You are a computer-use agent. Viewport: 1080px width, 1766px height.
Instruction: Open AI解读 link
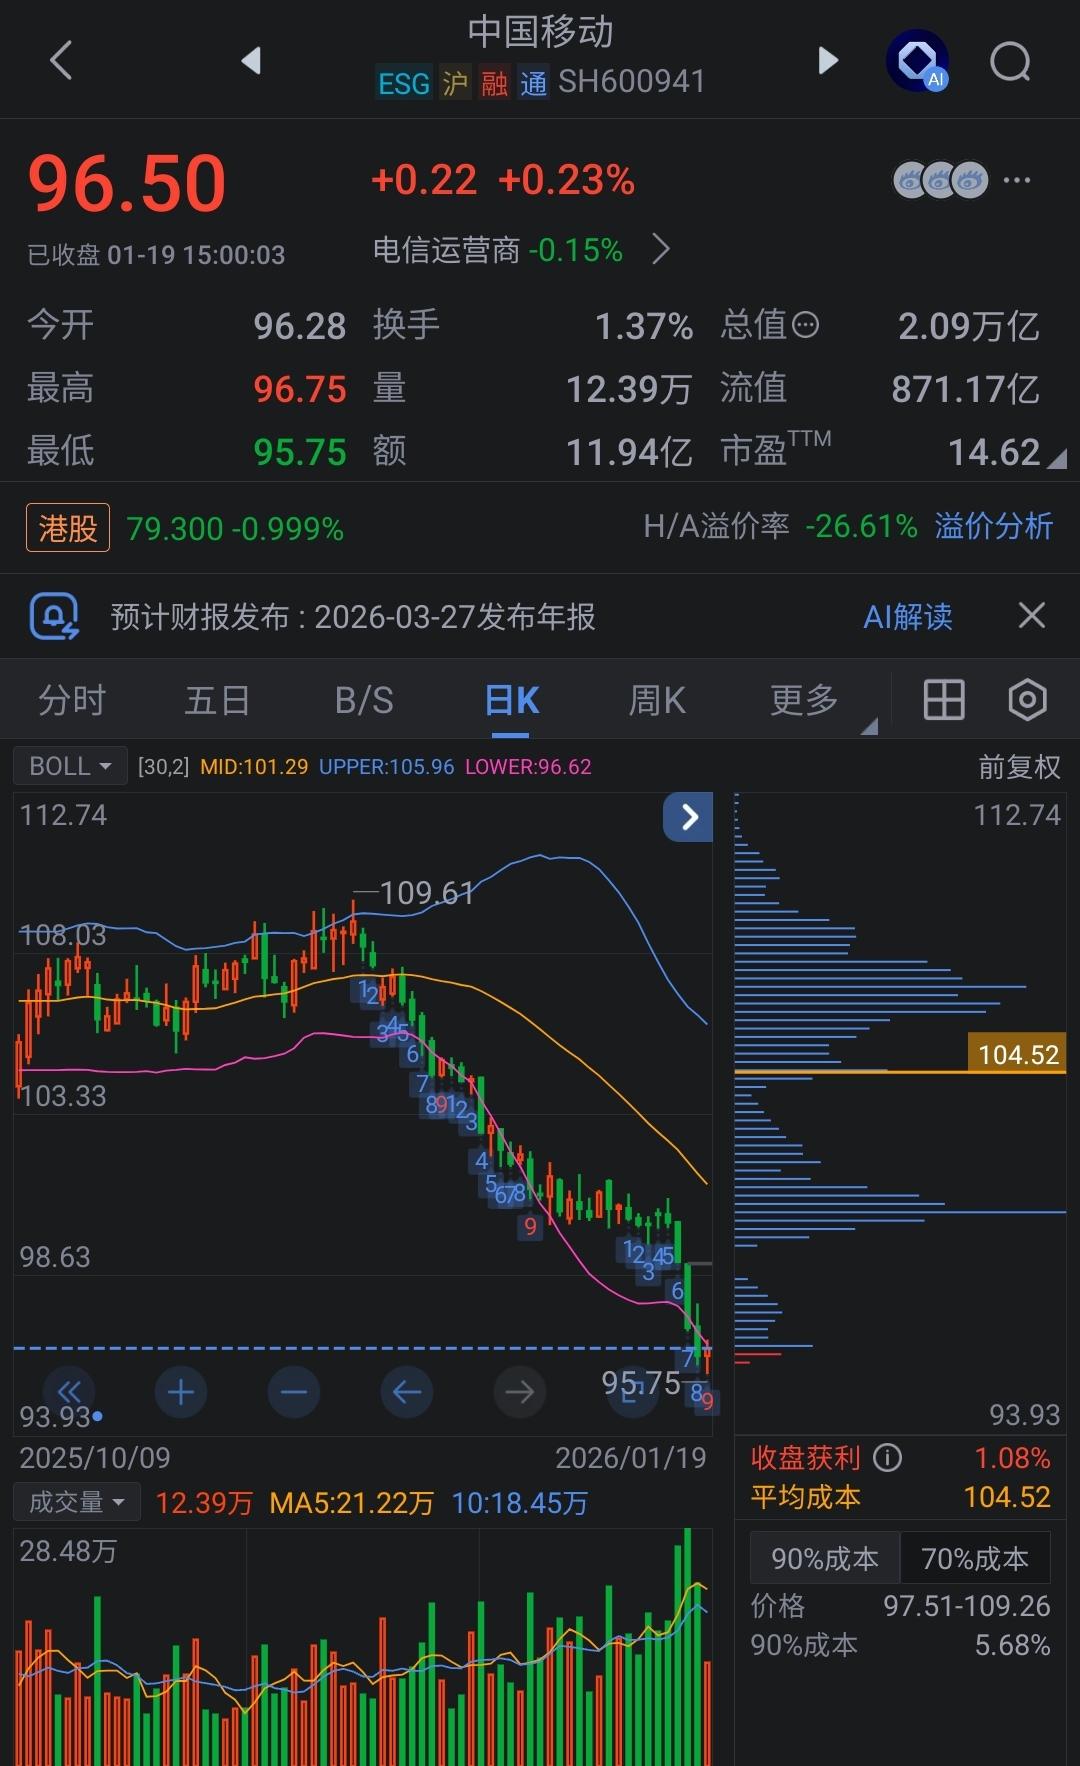point(908,616)
